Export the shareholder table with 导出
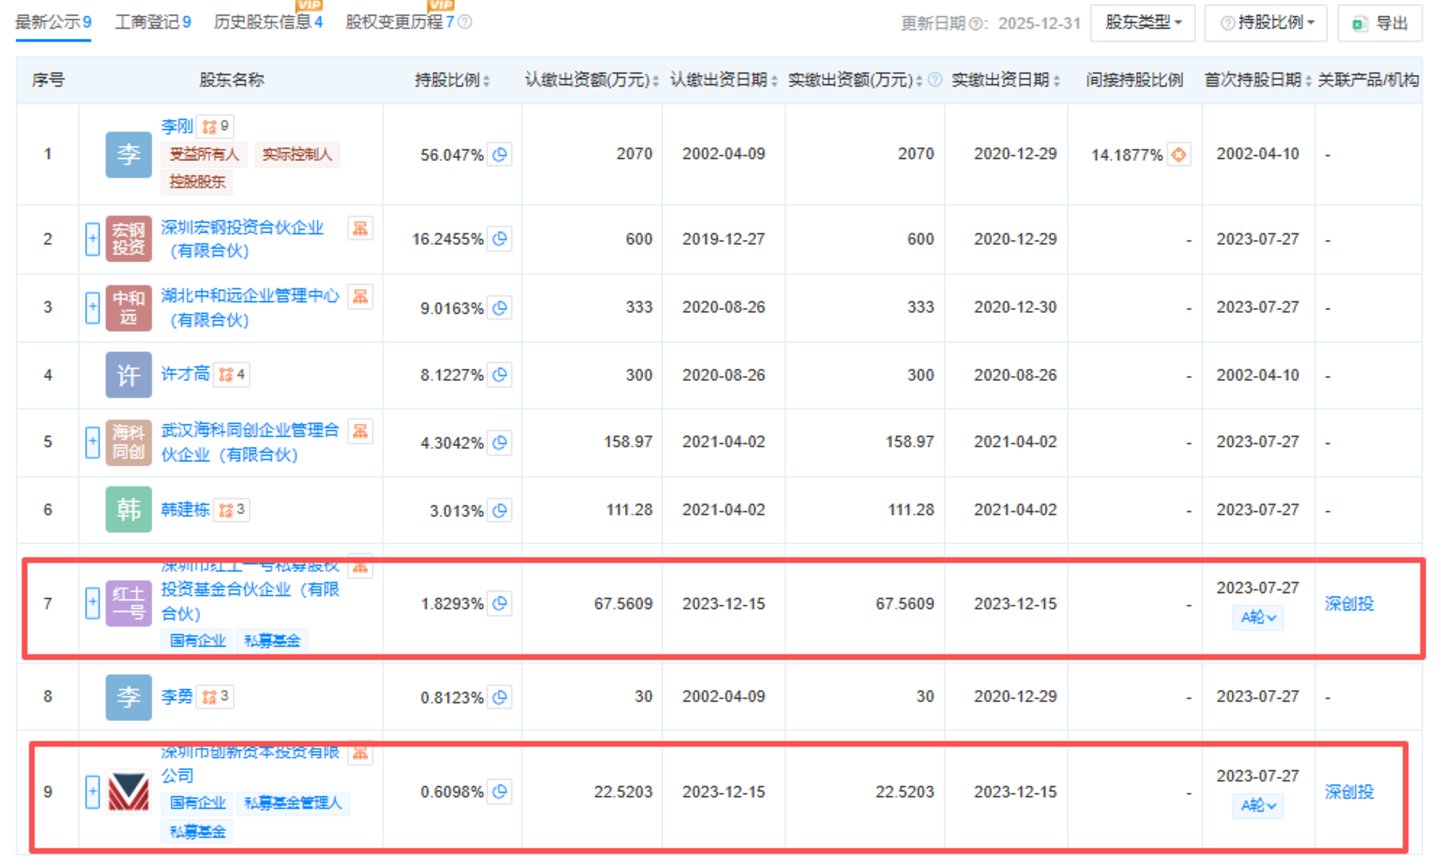This screenshot has height=864, width=1439. pyautogui.click(x=1380, y=22)
